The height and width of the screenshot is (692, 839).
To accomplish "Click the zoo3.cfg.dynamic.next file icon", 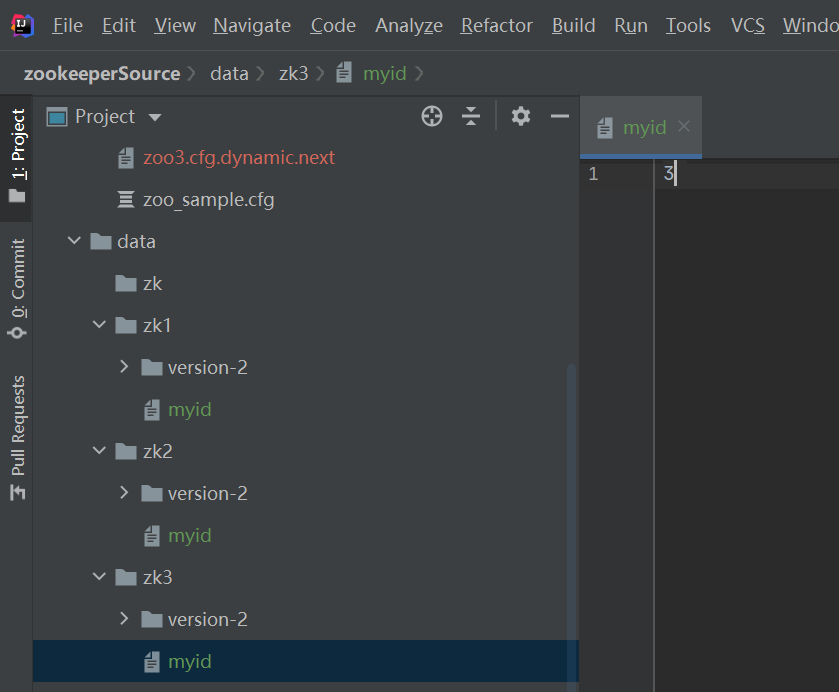I will [x=126, y=158].
